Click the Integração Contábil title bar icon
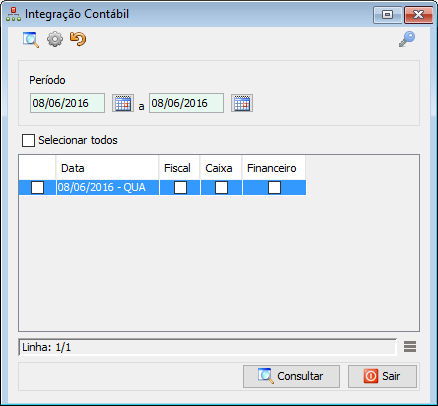Viewport: 438px width, 406px height. [x=13, y=14]
